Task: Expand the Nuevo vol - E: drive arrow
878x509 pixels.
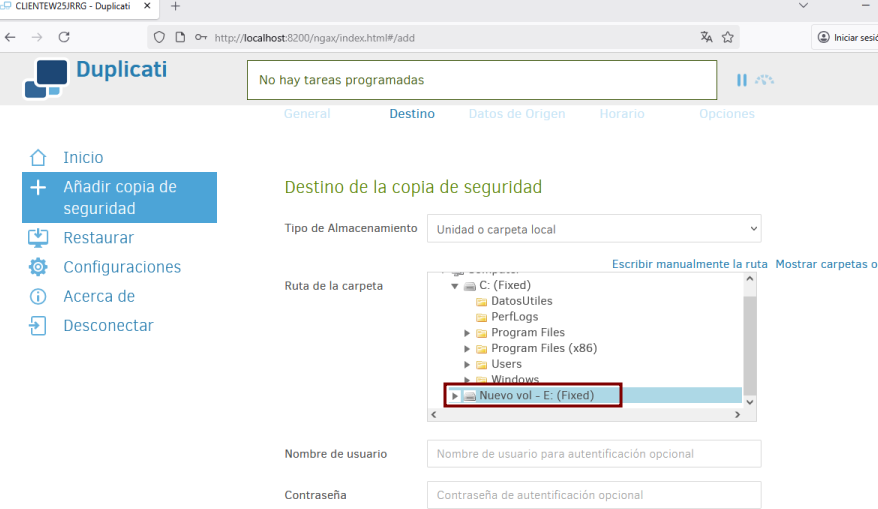Action: [x=455, y=395]
